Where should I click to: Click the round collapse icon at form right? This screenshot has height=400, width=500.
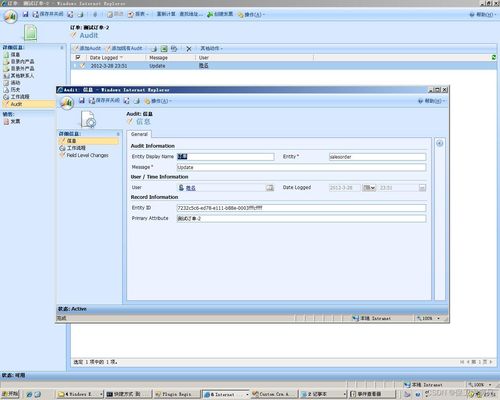coord(440,143)
